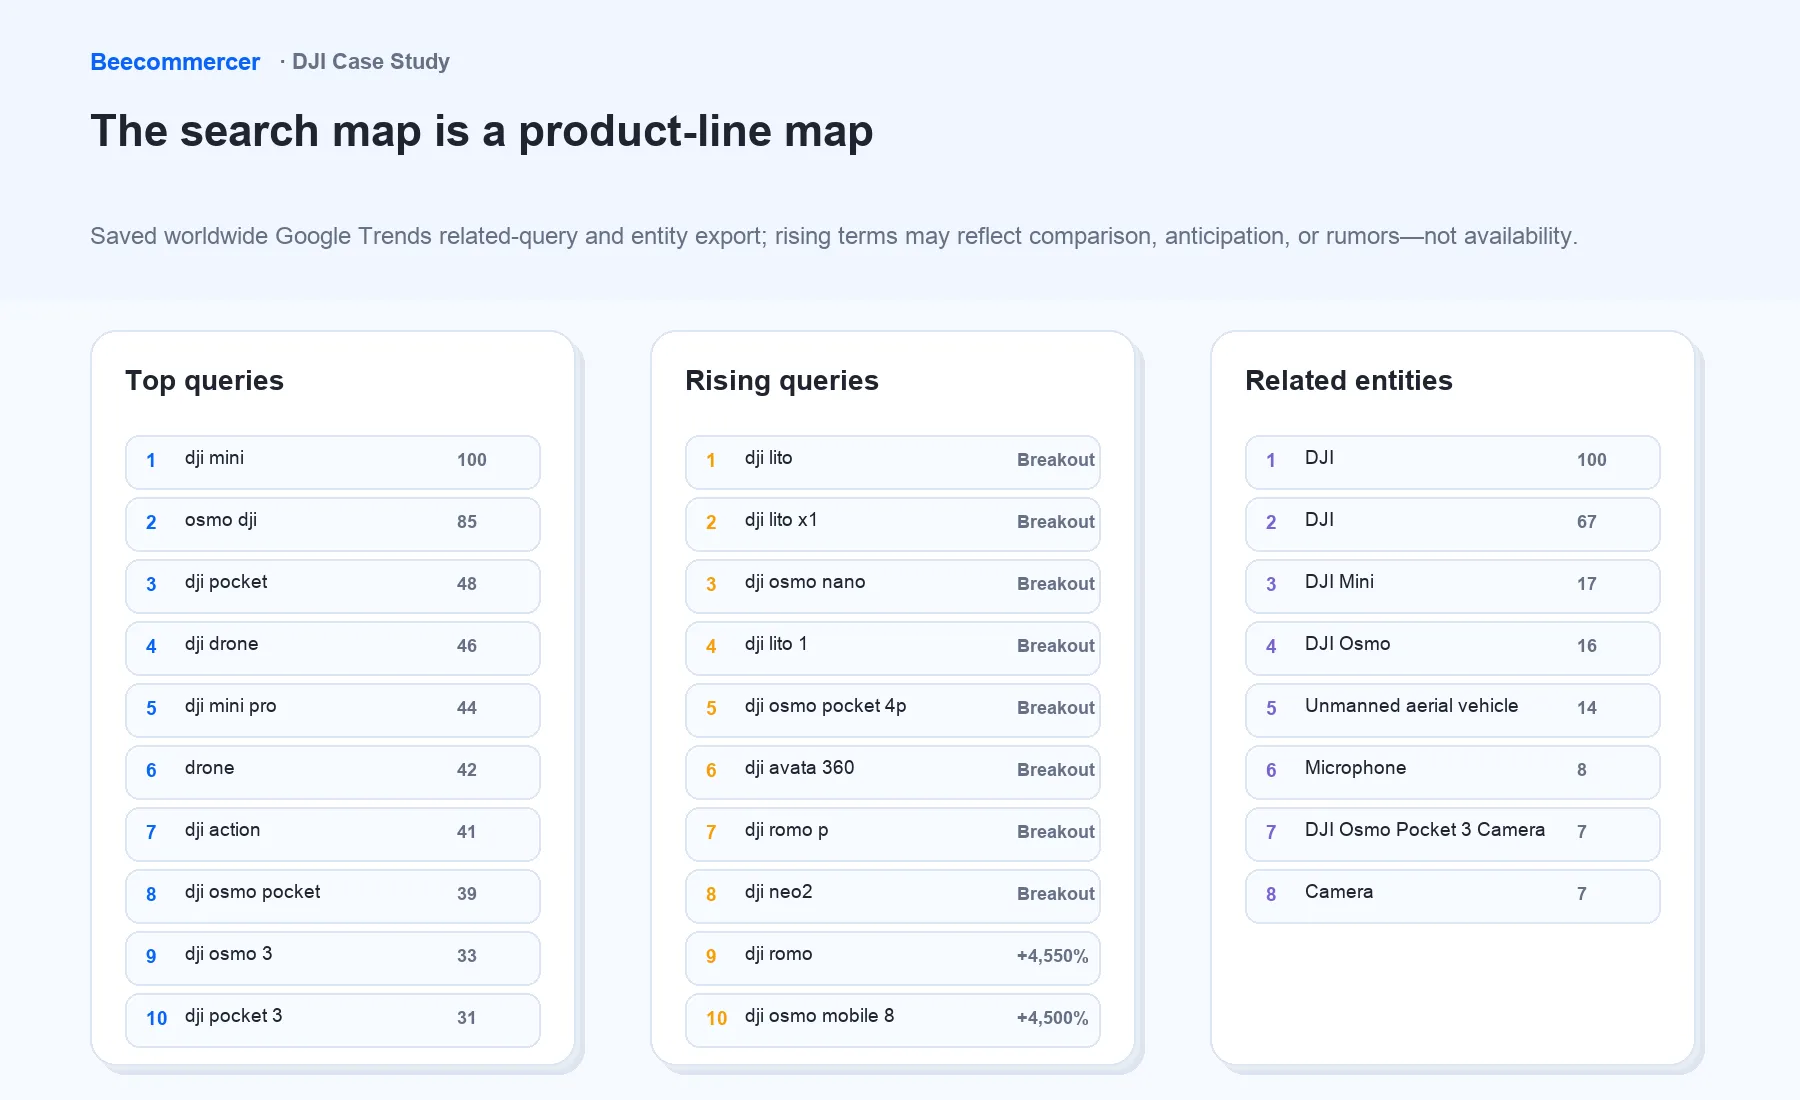
Task: Click the '+4,500%' value for osmo mobile 8
Action: (1052, 1018)
